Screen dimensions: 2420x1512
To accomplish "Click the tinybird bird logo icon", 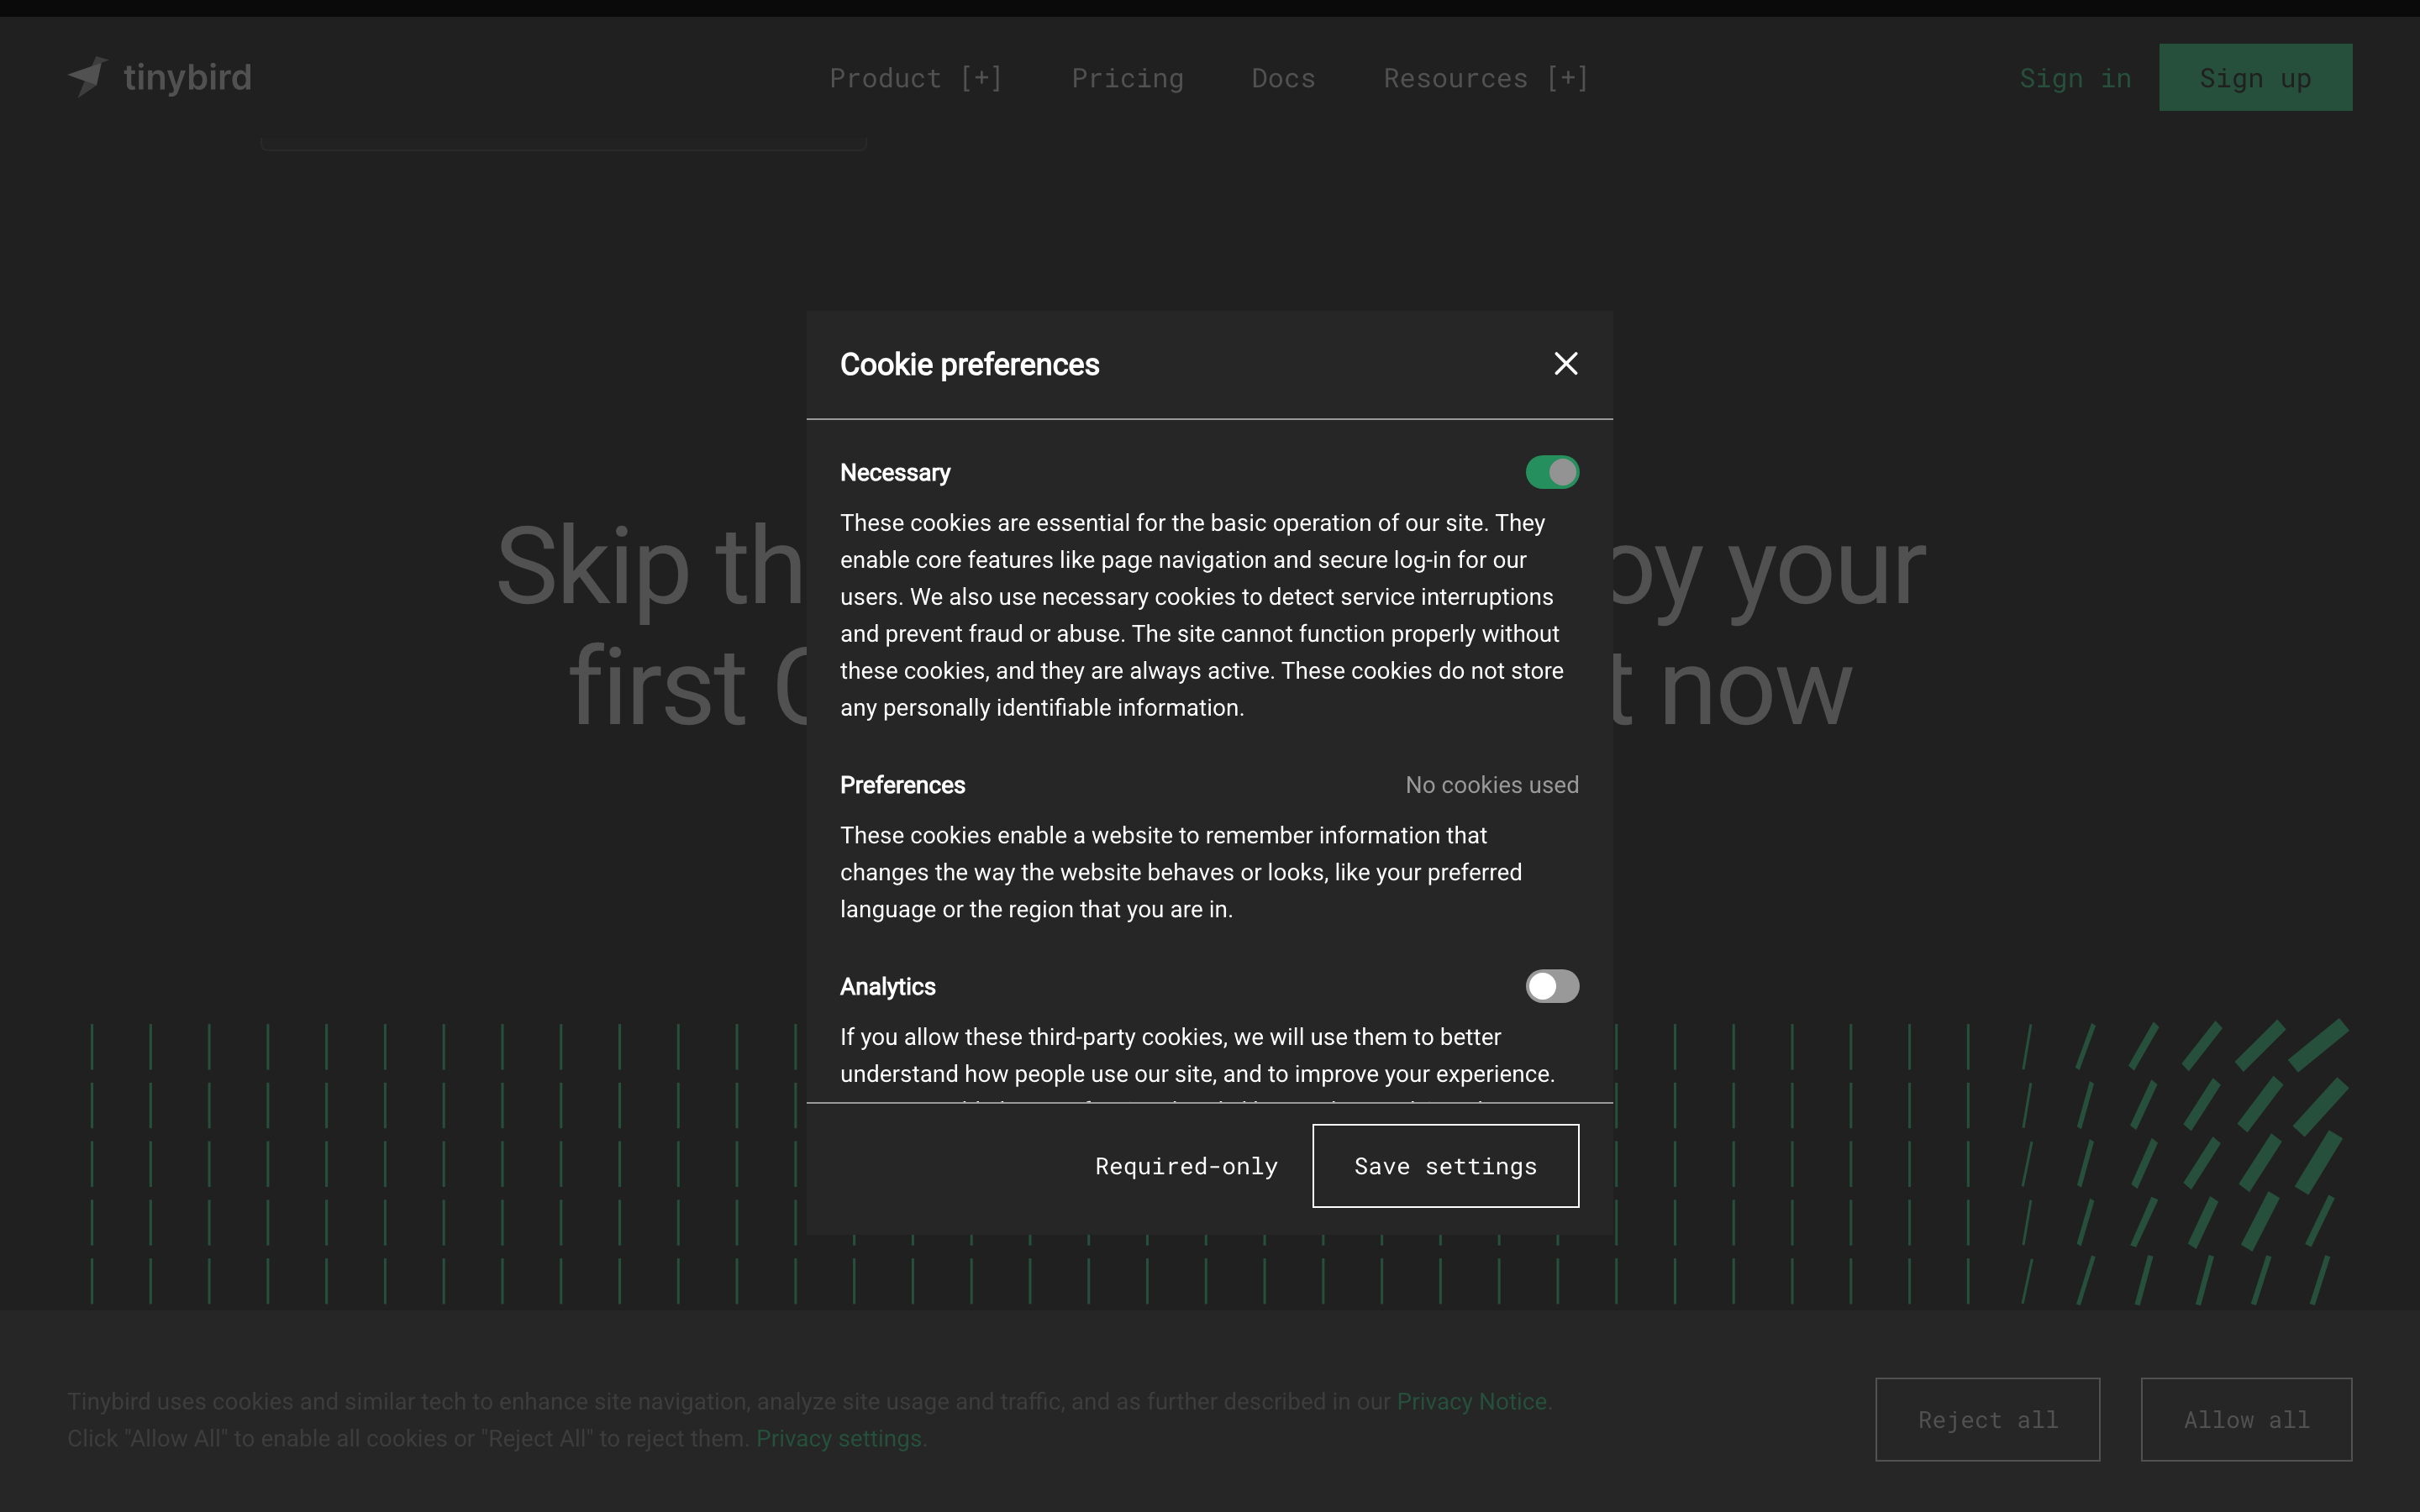I will 88,77.
